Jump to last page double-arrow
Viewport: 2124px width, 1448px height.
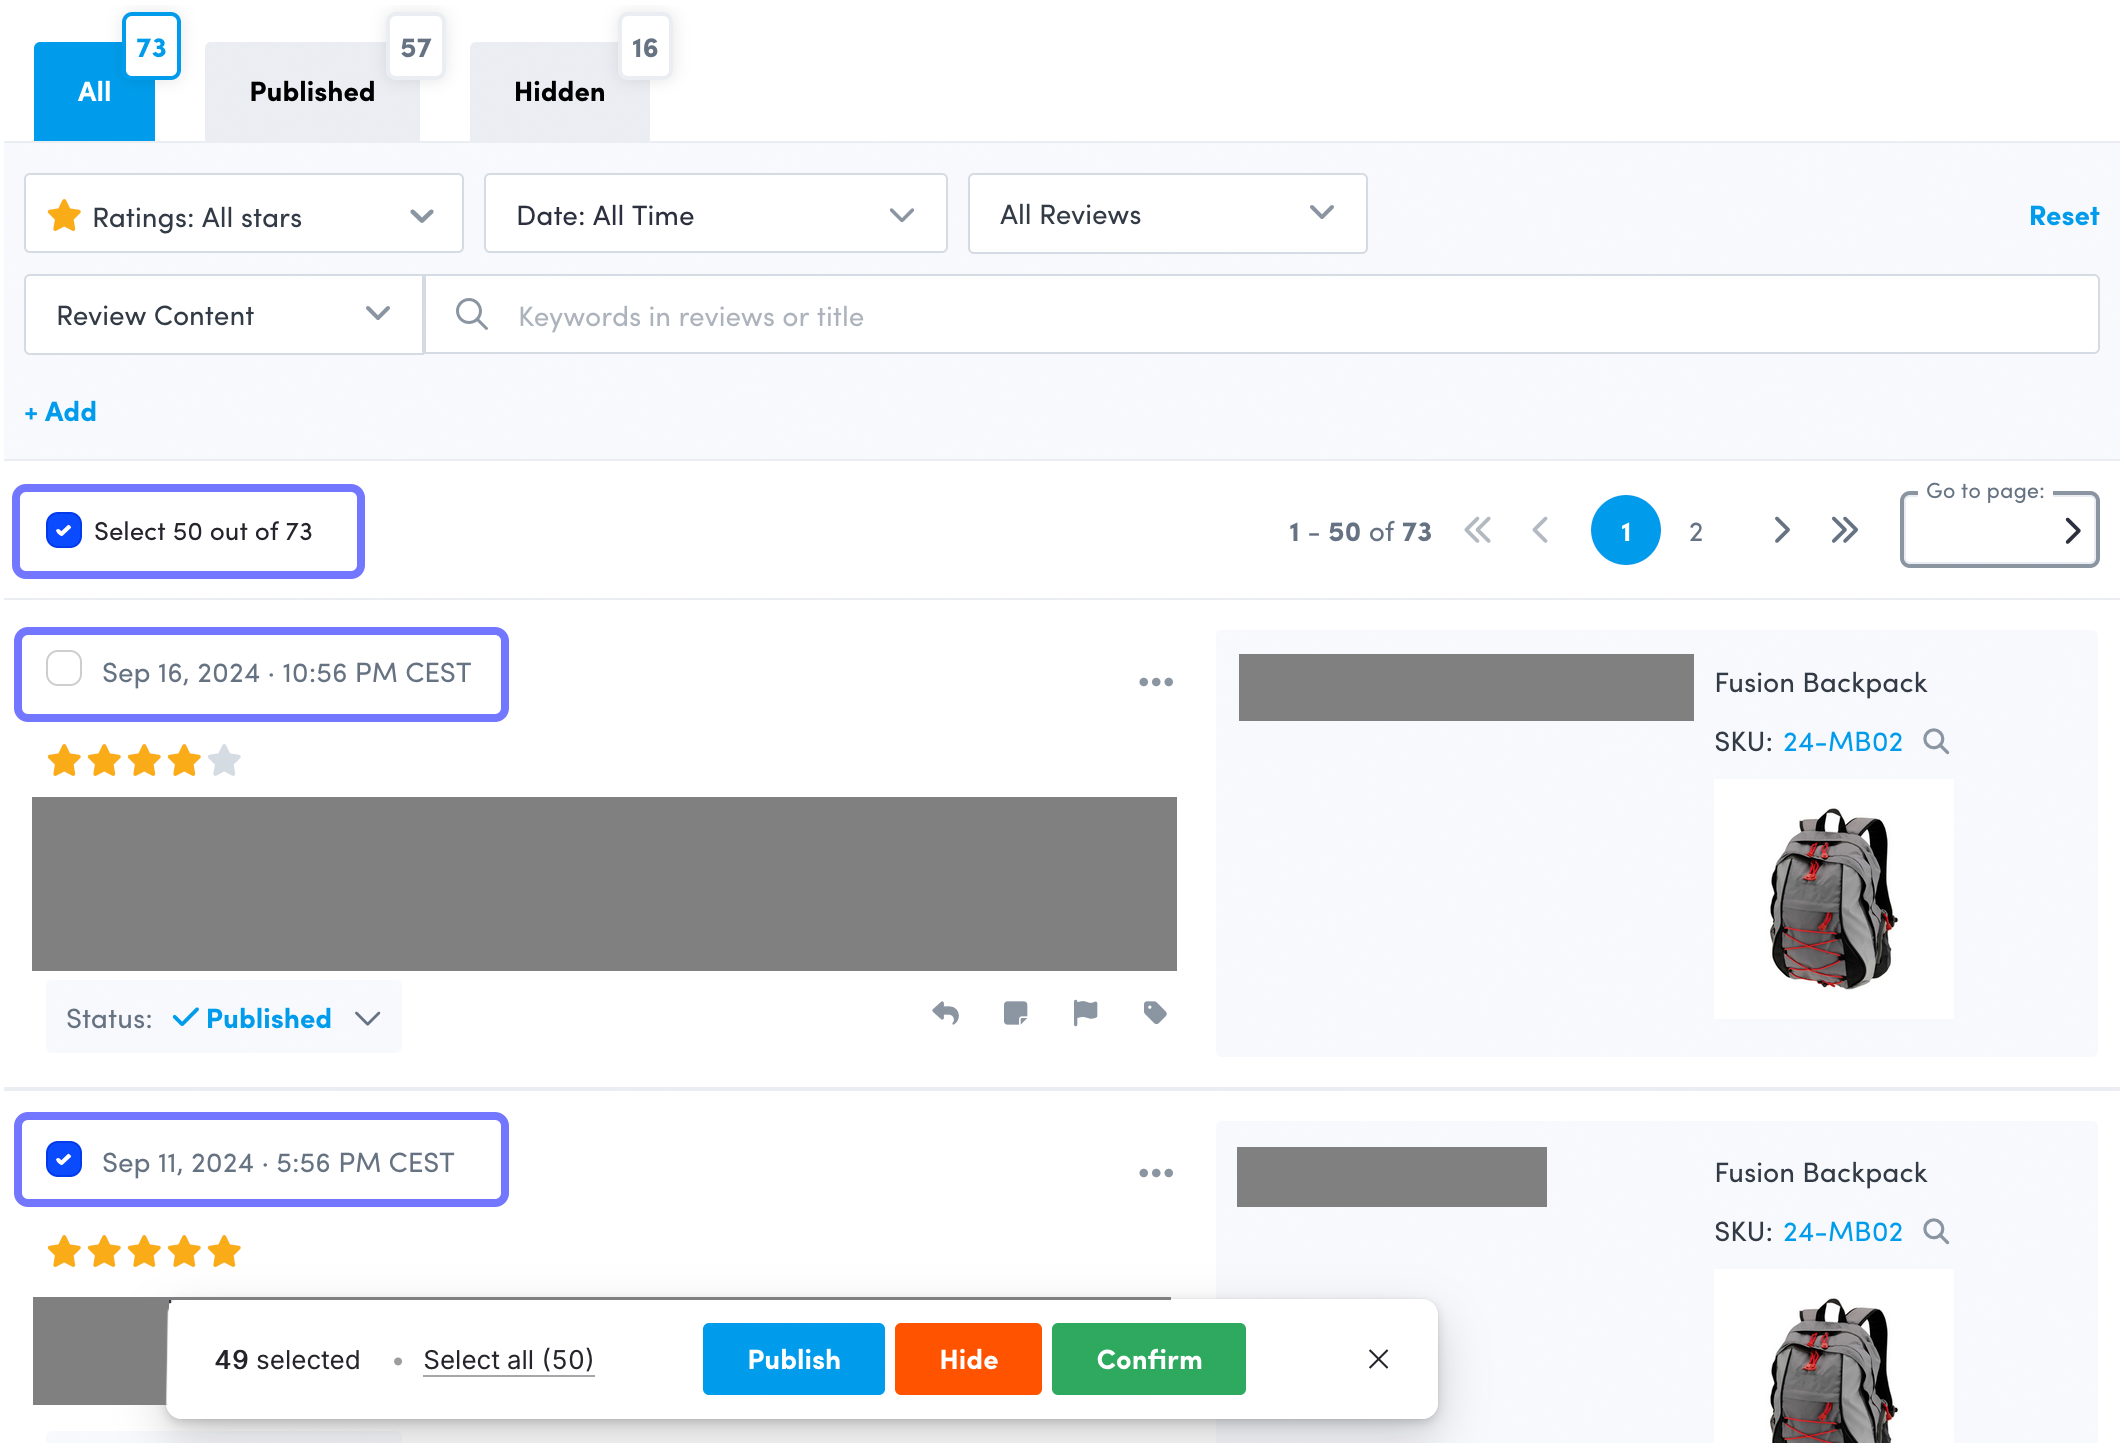(1844, 530)
